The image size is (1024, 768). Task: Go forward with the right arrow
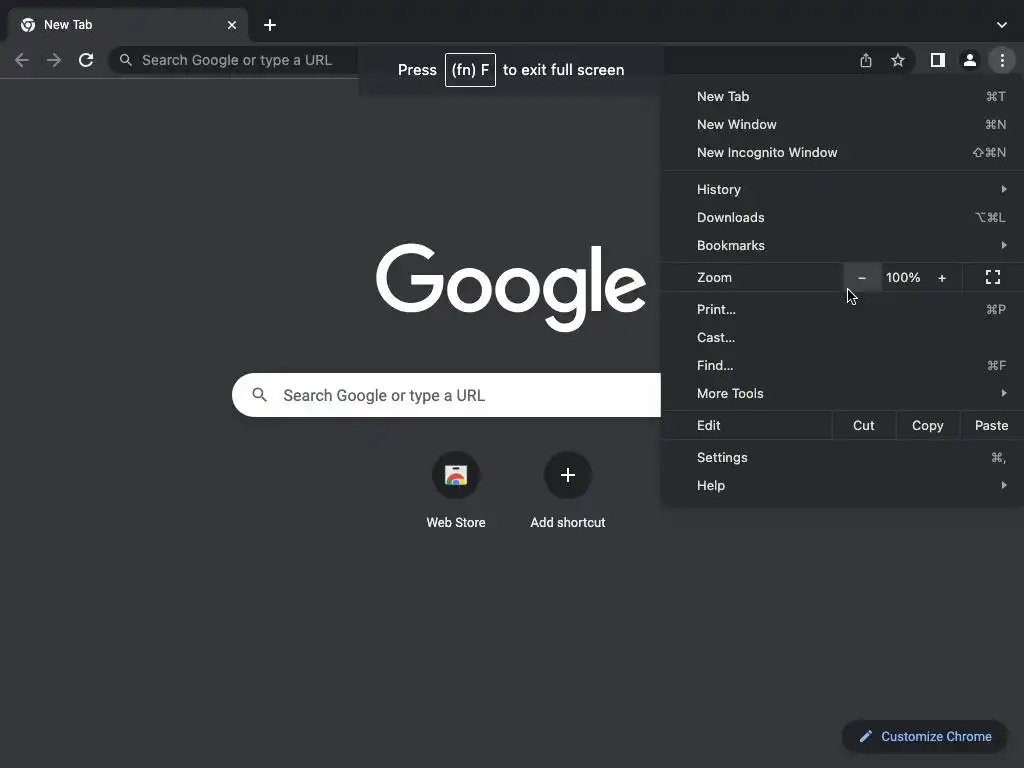click(54, 60)
